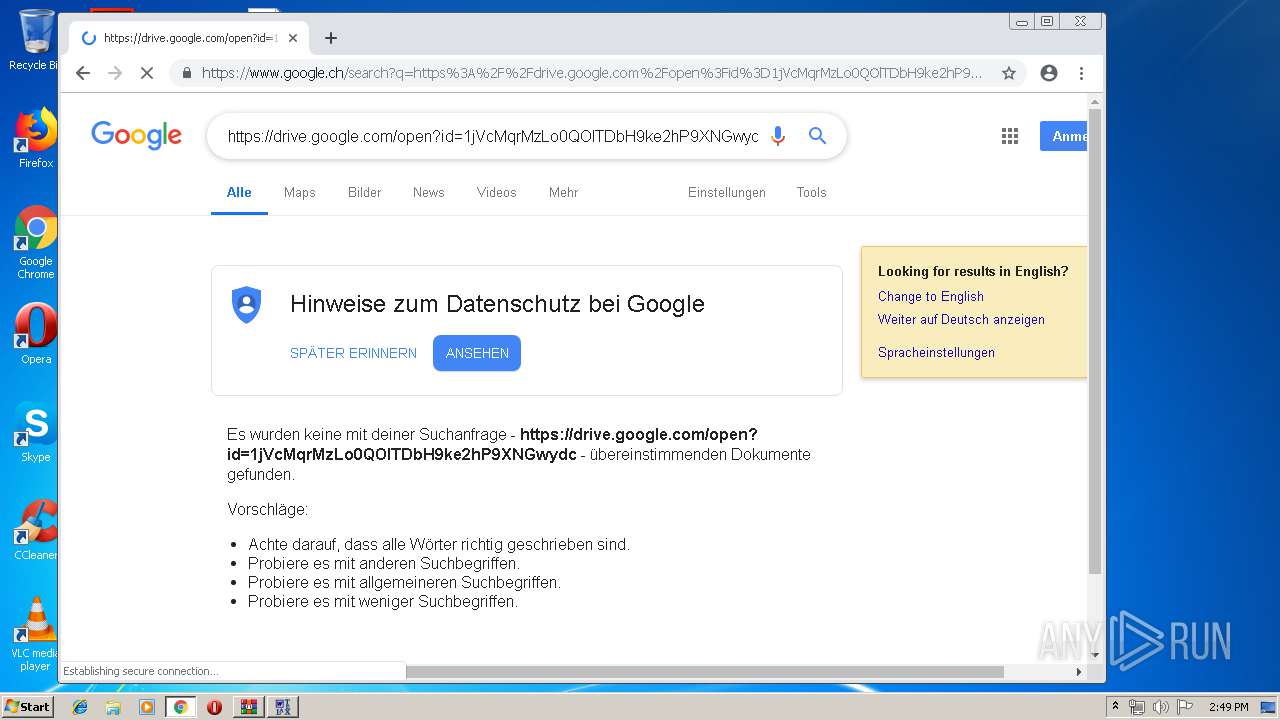Select the Alle search tab

point(239,192)
